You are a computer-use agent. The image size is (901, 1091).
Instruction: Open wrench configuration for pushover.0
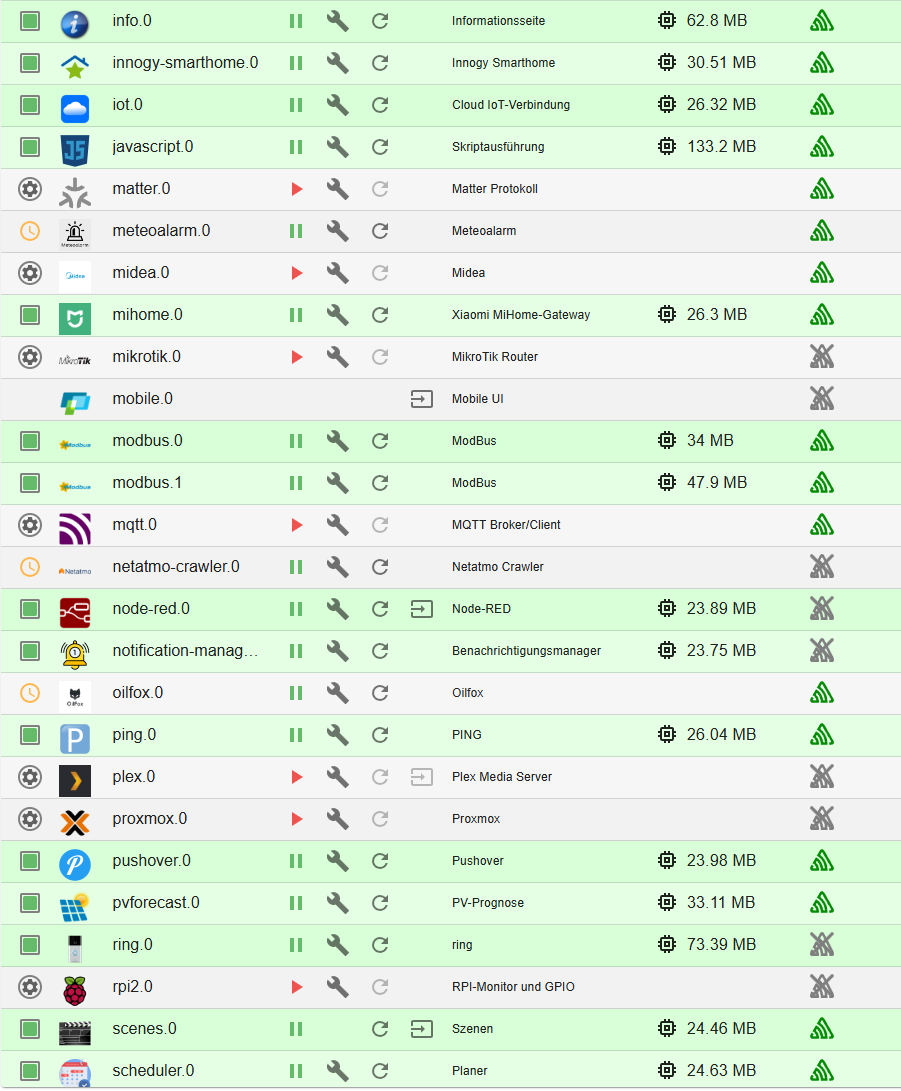click(337, 861)
